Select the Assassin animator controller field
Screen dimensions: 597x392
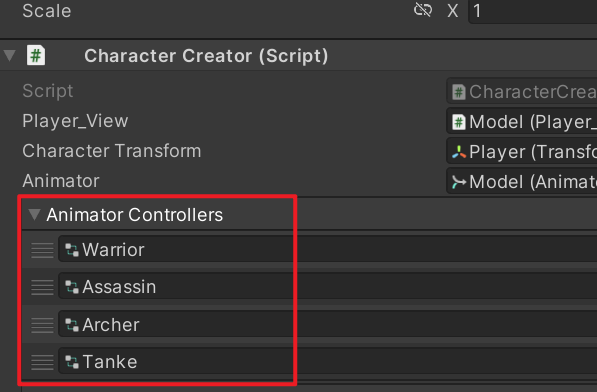pyautogui.click(x=327, y=287)
